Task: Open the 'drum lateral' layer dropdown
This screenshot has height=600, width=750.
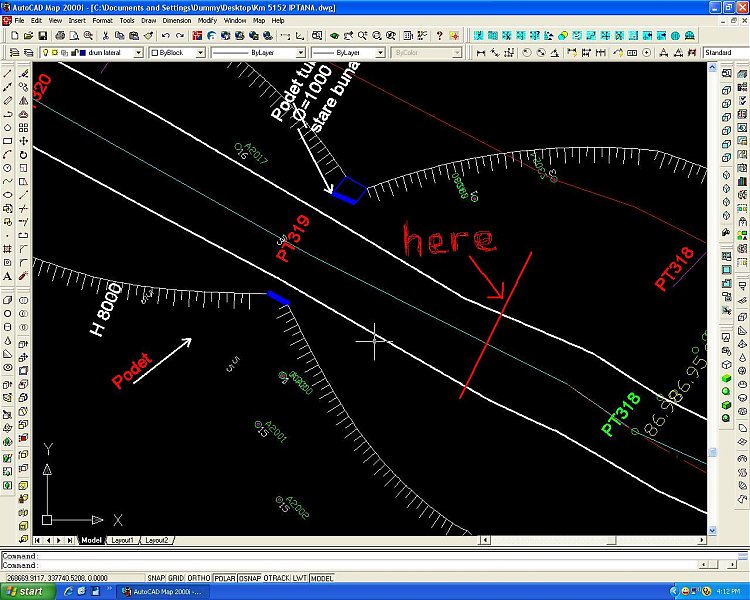Action: [x=137, y=52]
